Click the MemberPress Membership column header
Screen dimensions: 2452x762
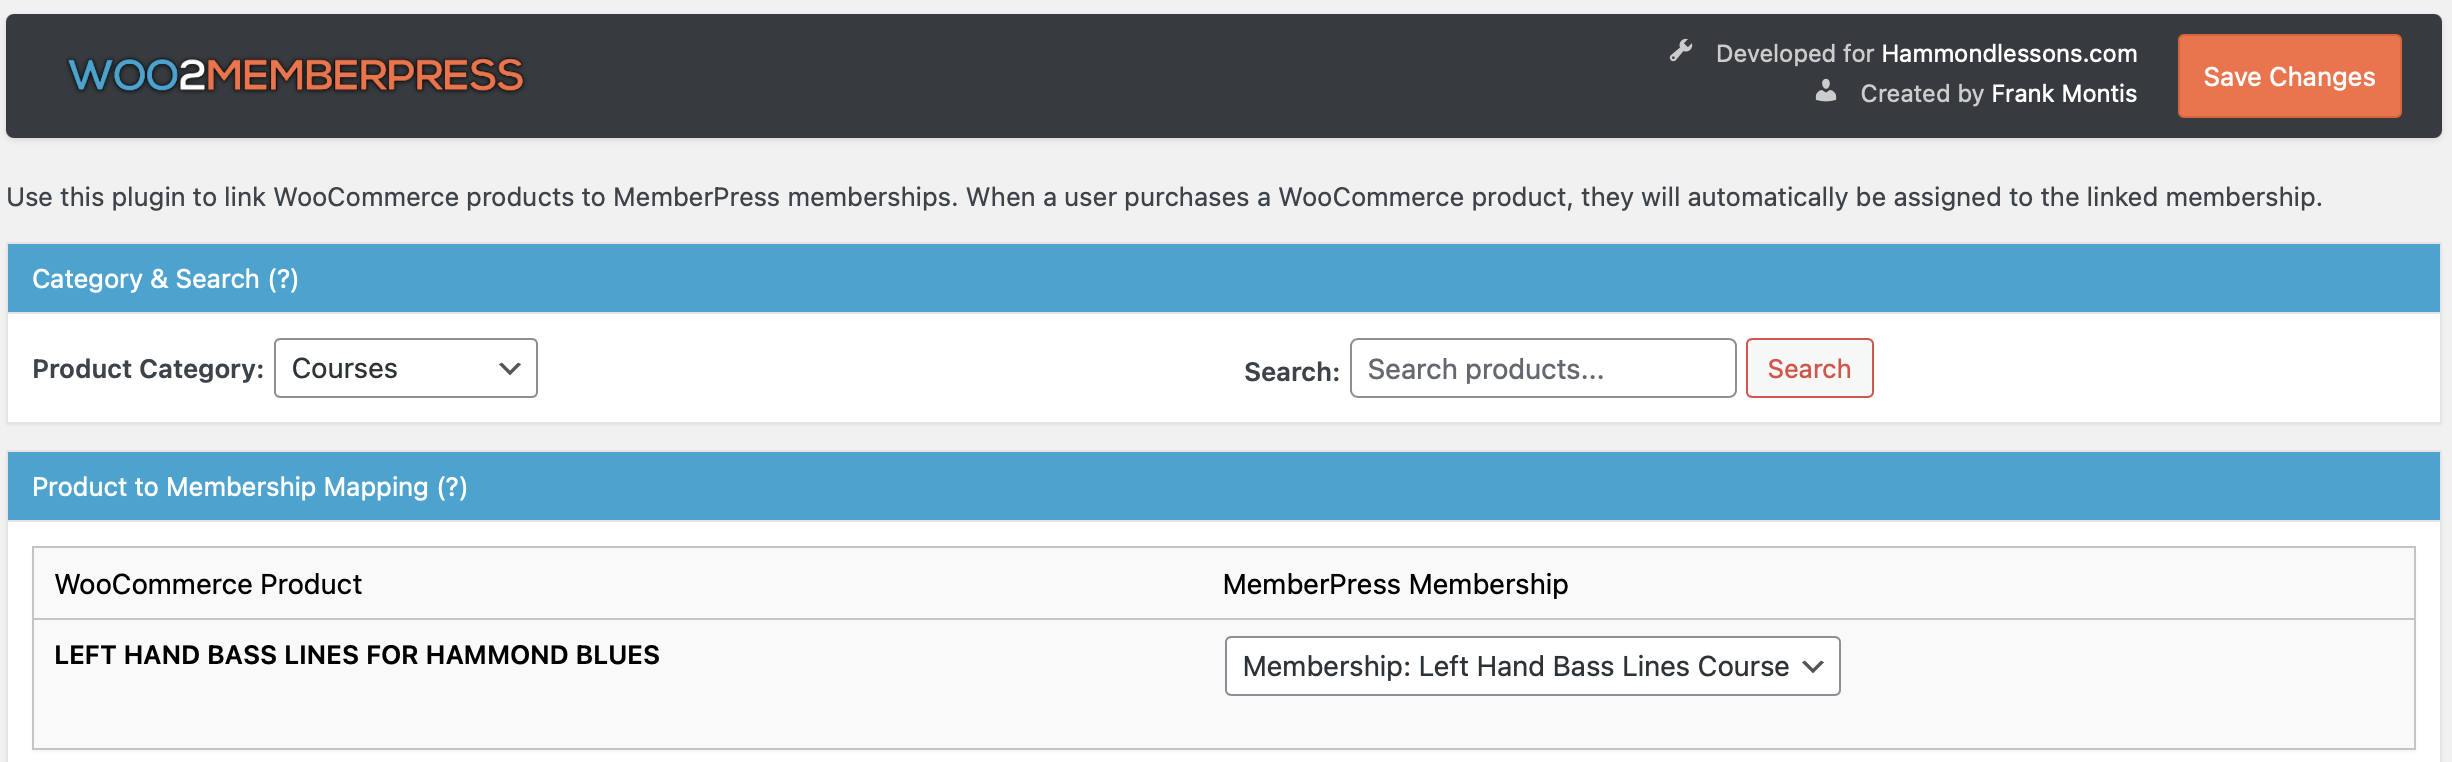click(x=1395, y=584)
